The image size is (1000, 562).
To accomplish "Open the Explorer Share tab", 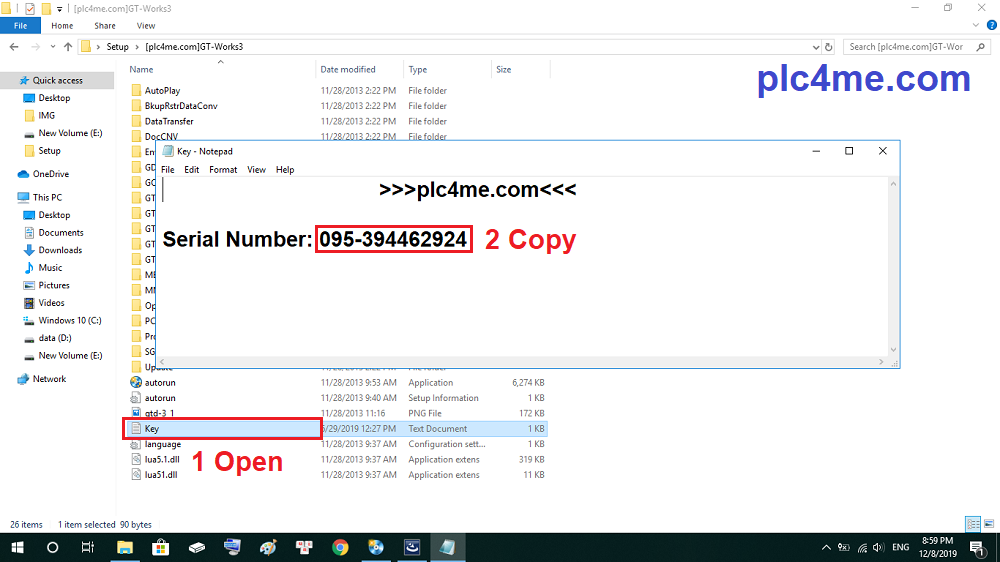I will (105, 26).
